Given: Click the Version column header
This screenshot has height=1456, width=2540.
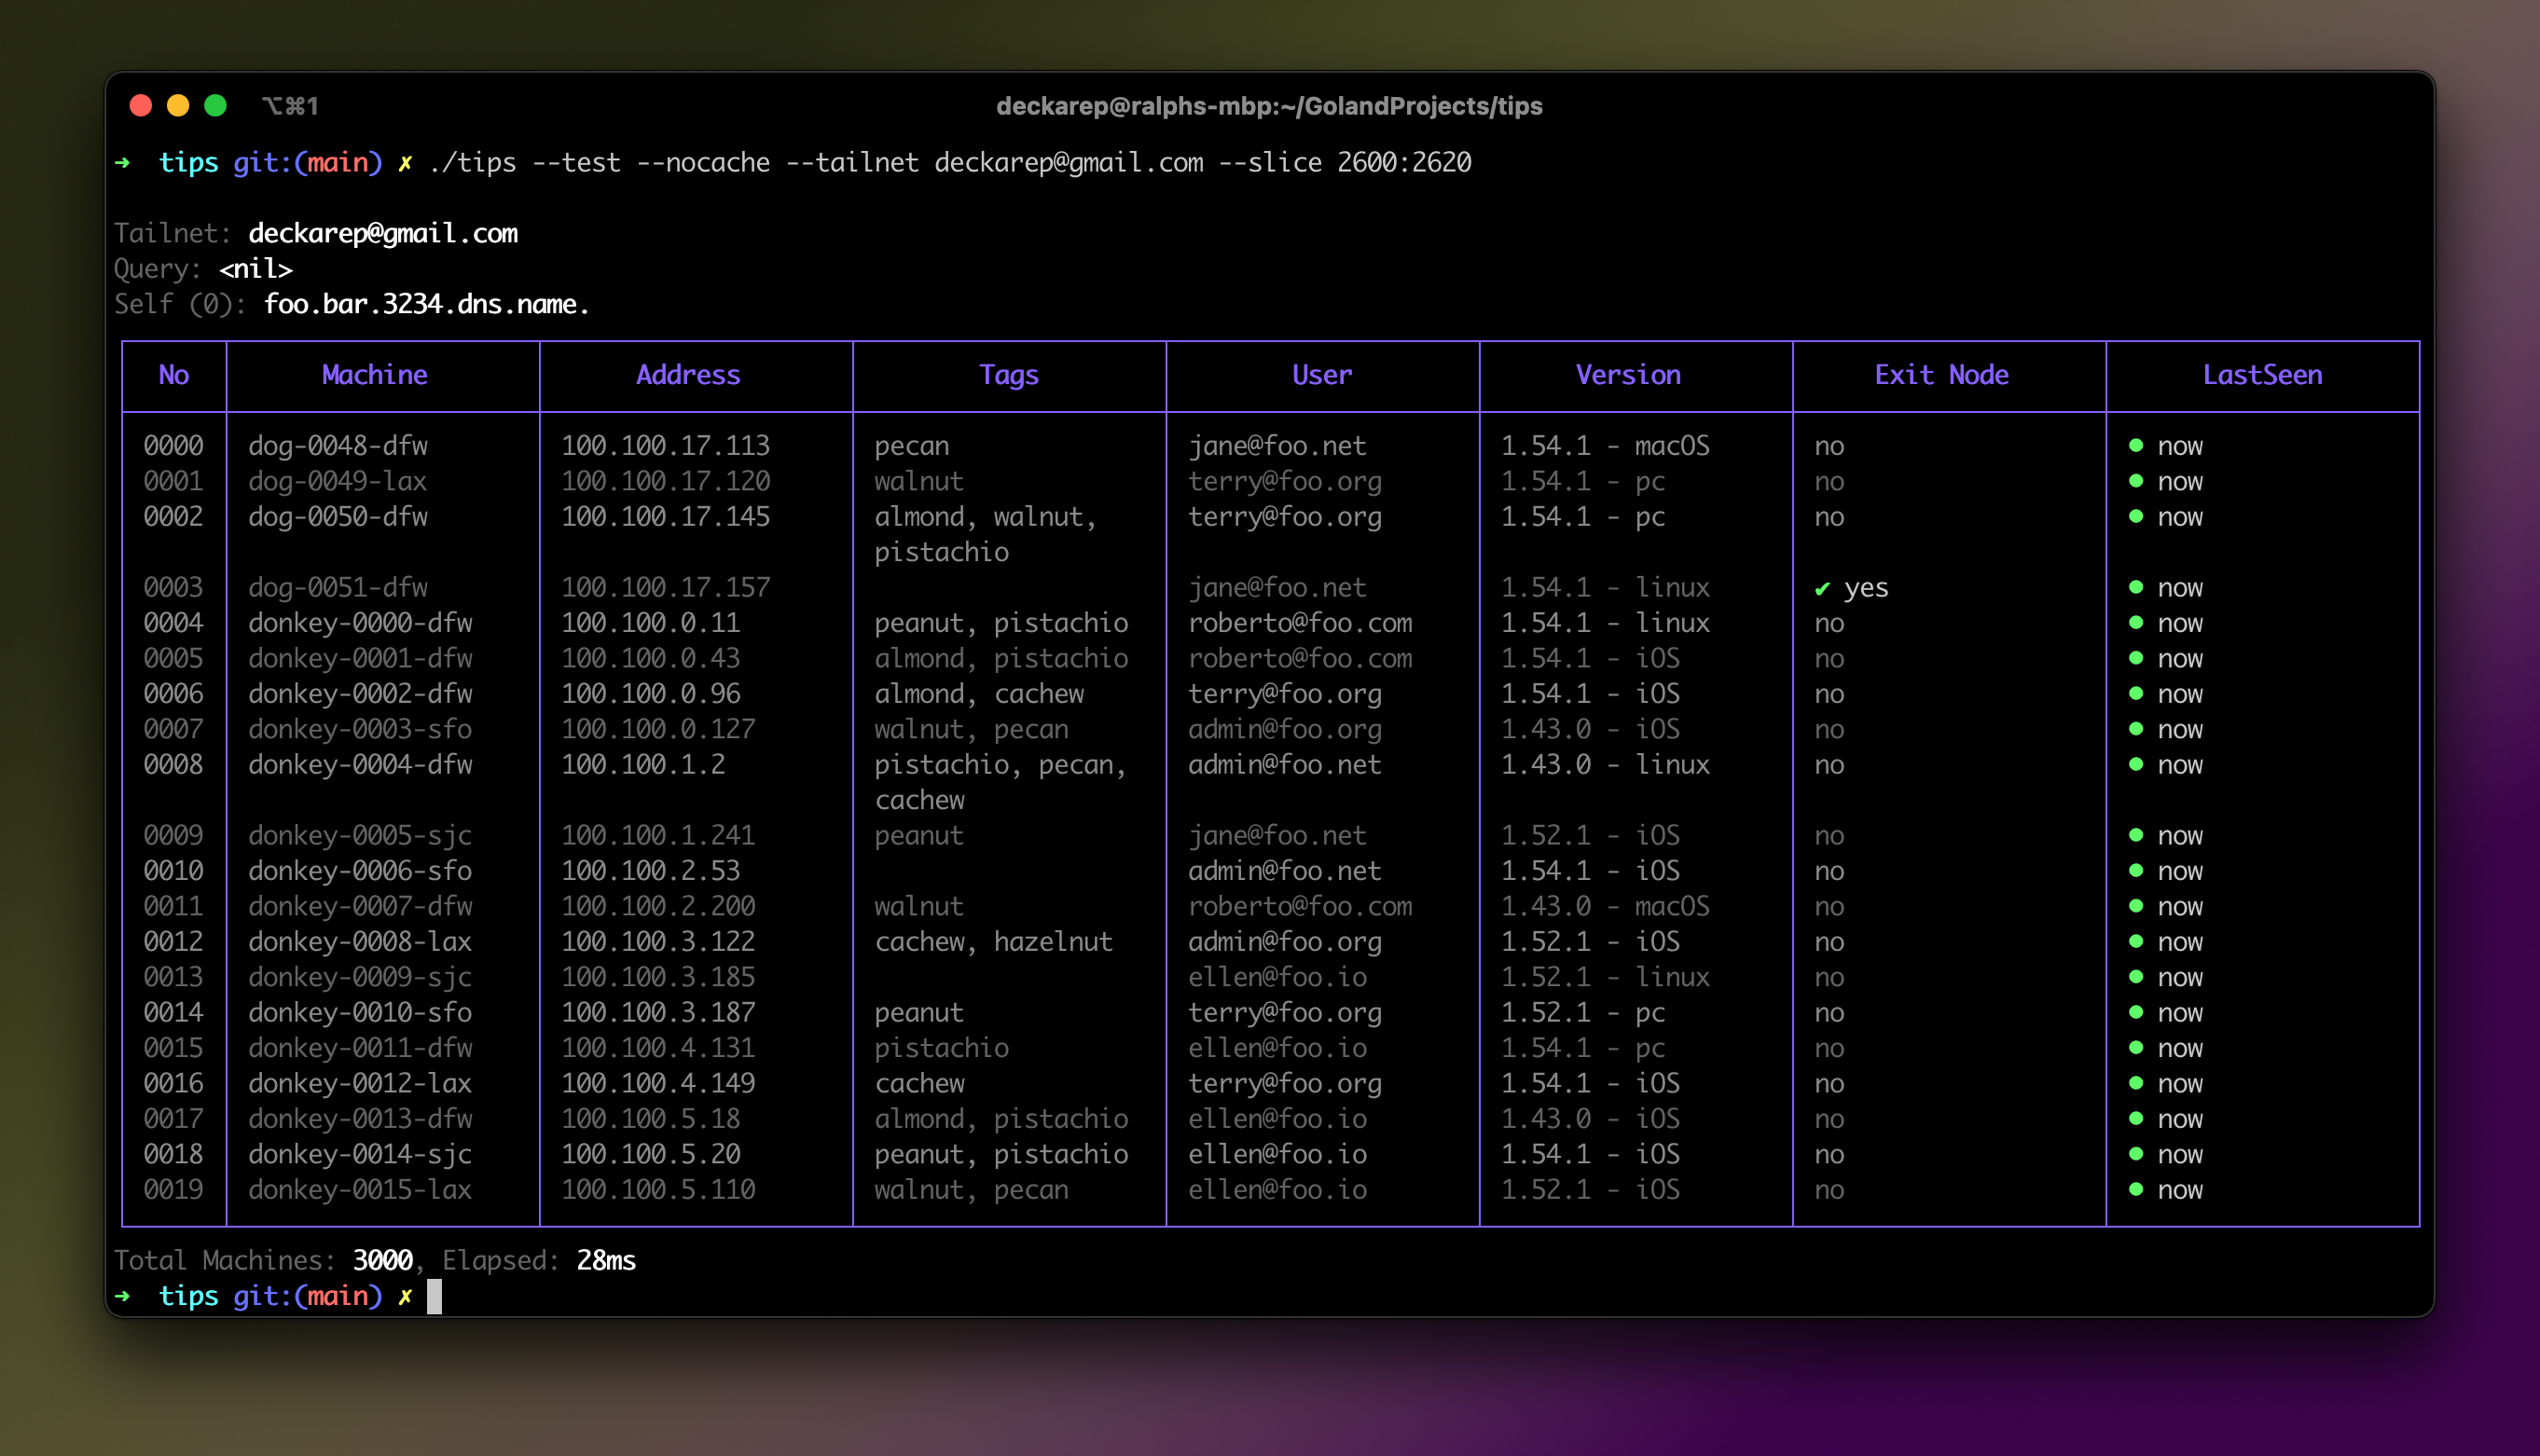Looking at the screenshot, I should point(1628,375).
